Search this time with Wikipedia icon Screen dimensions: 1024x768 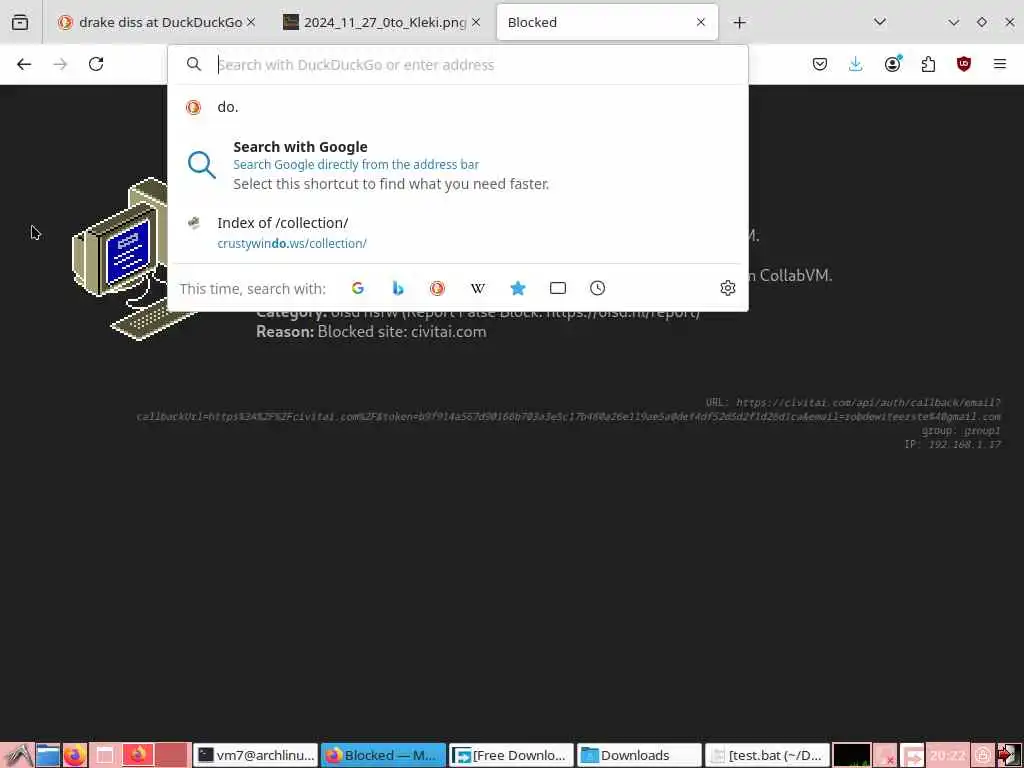(477, 288)
